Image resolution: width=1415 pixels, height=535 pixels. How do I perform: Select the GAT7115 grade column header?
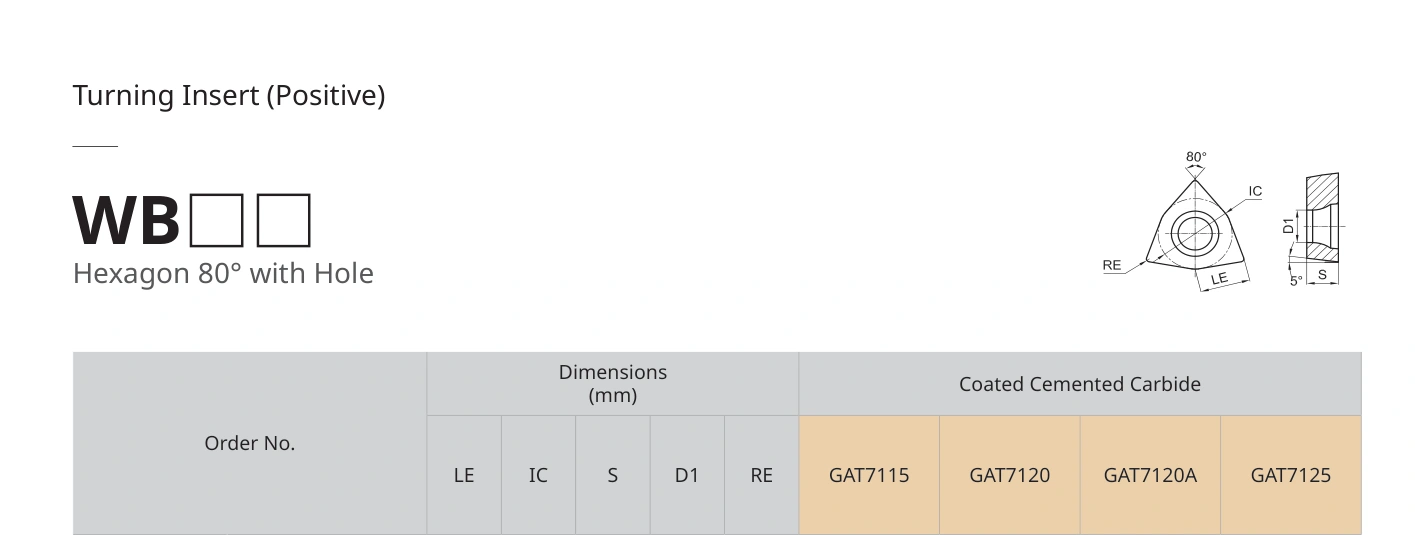pos(869,475)
